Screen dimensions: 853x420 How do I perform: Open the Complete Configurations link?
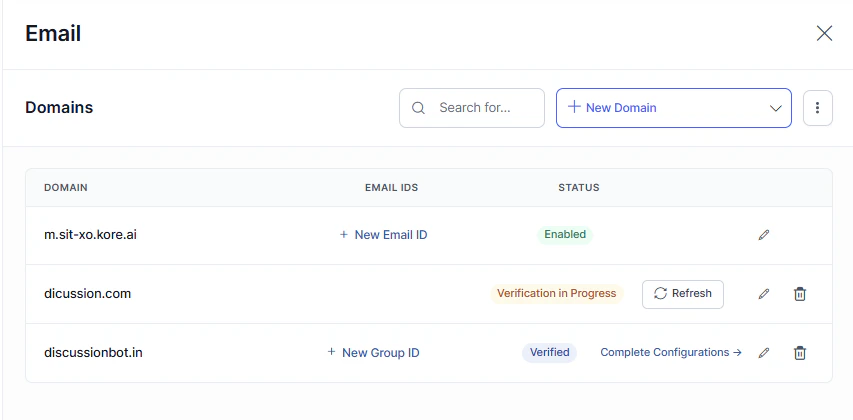[671, 353]
